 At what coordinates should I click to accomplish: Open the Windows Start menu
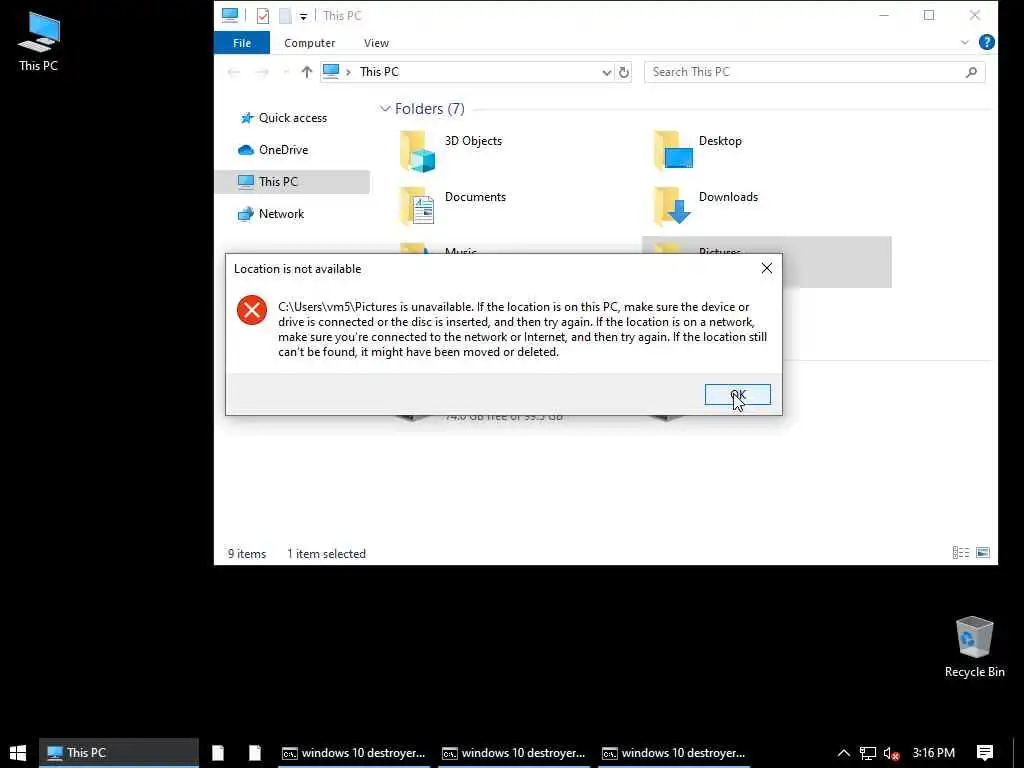click(x=18, y=753)
